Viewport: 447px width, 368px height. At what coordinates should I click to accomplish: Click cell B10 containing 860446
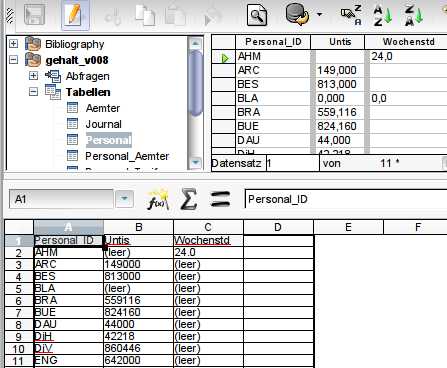[139, 349]
